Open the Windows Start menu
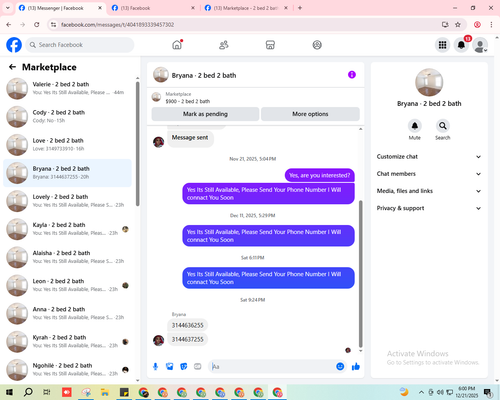Screen dimensions: 500x400 tap(9, 392)
